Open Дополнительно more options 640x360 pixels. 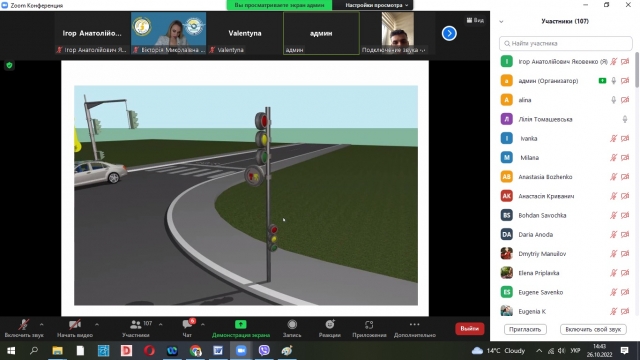pos(415,329)
